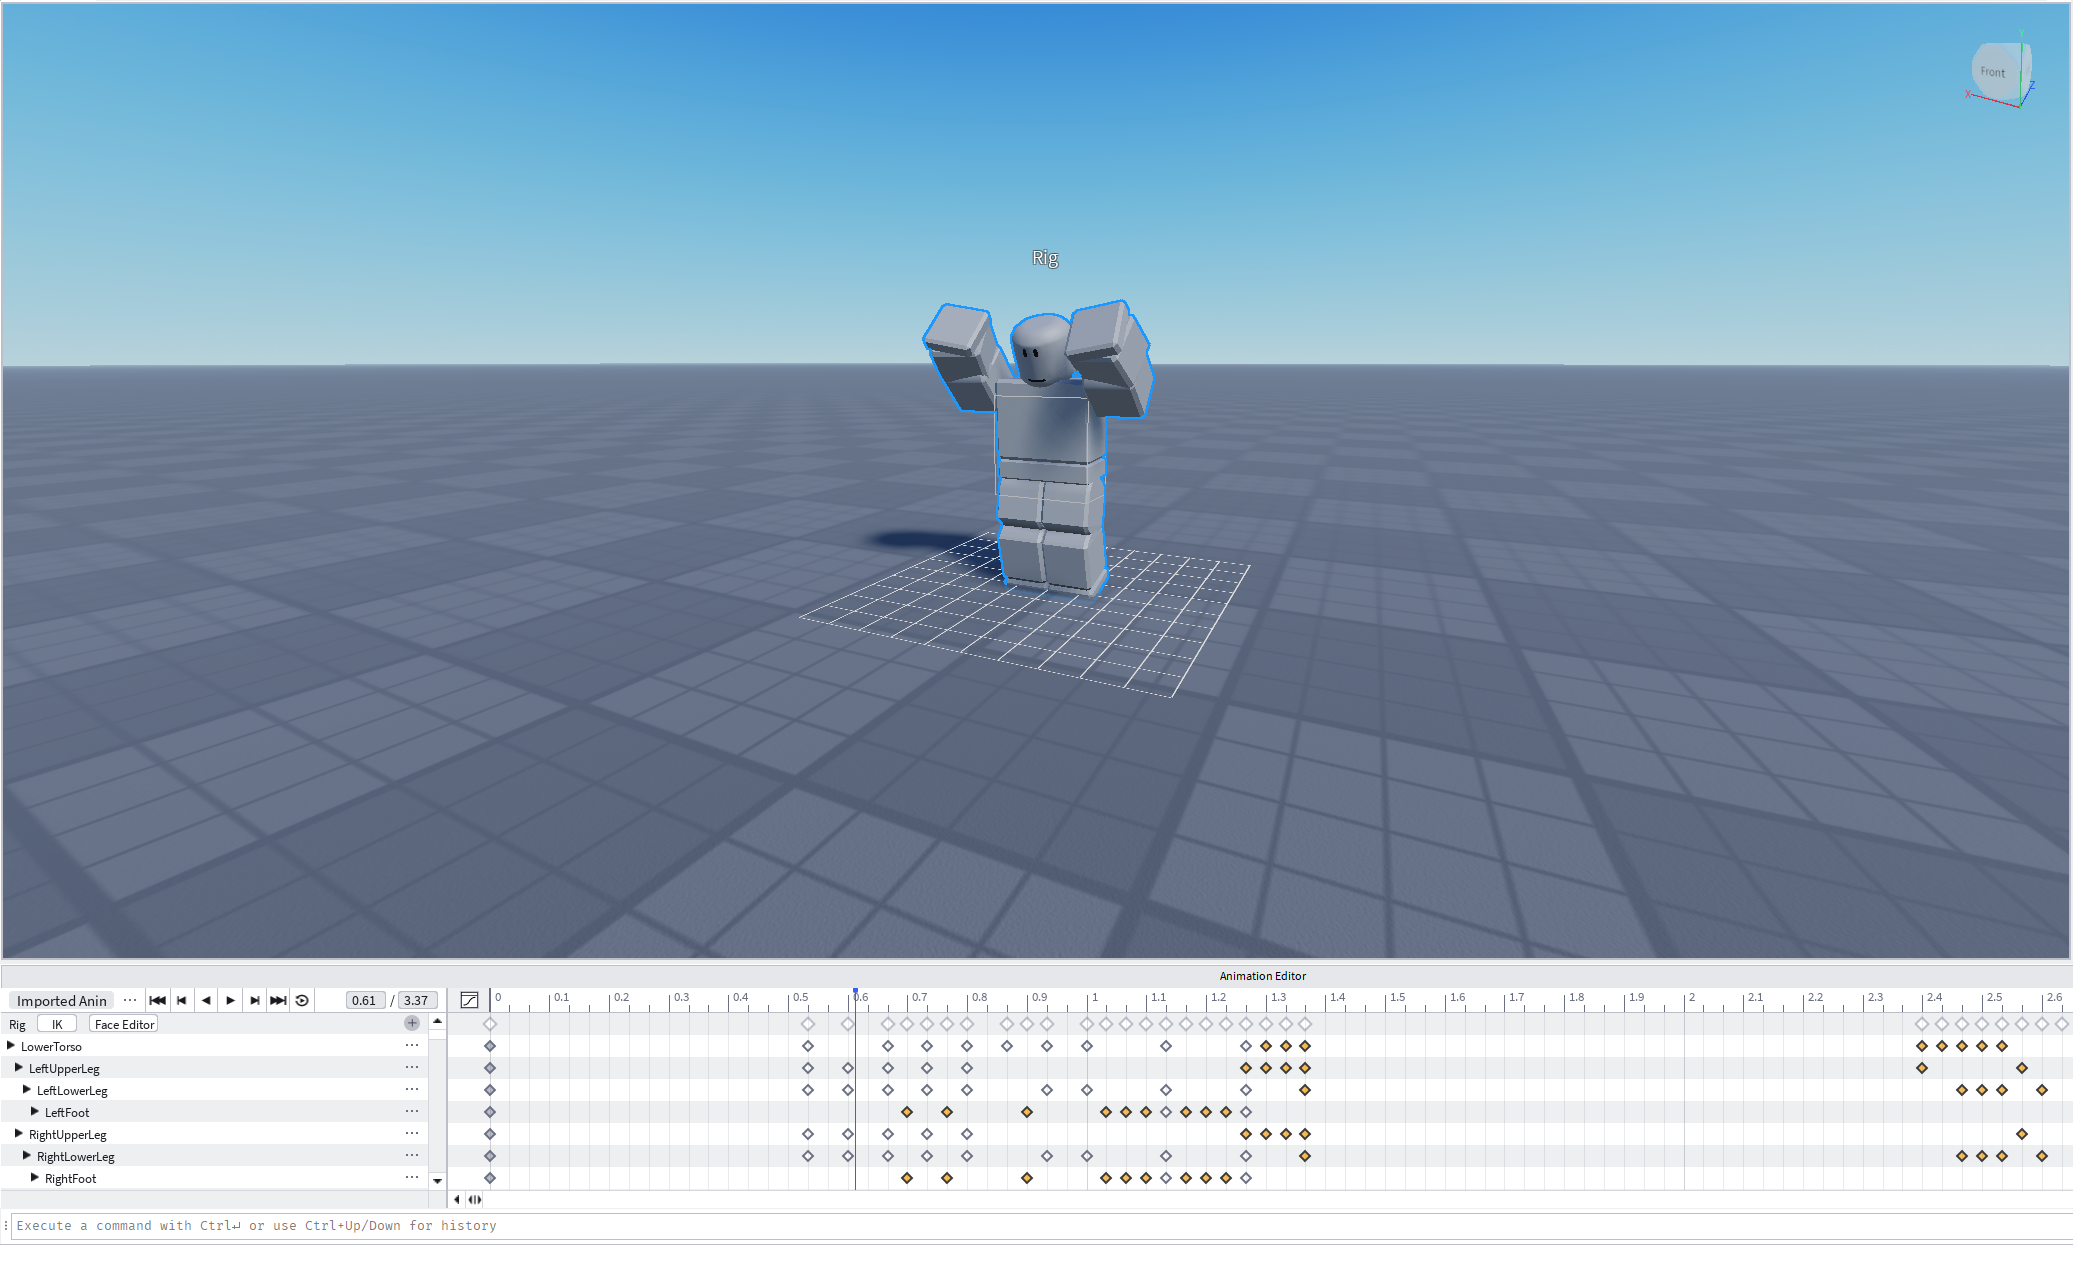Select the LeftUpperLeg keyframe near 2.4
This screenshot has height=1275, width=2073.
click(1922, 1068)
